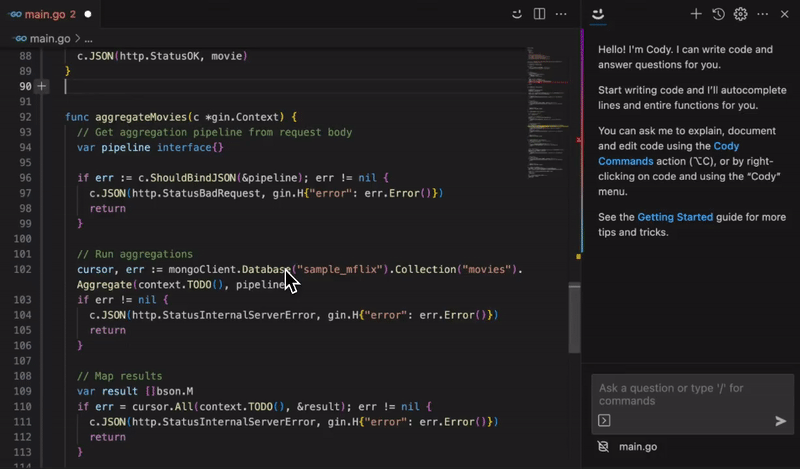The height and width of the screenshot is (469, 800).
Task: Expand the breadcrumb ellipsis after main.go
Action: point(88,38)
